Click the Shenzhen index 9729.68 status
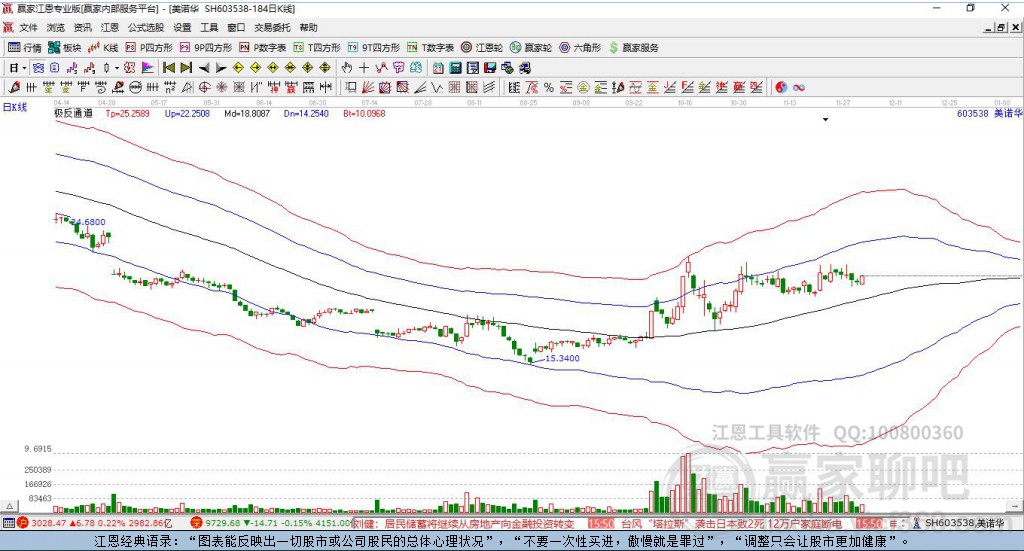This screenshot has width=1024, height=551. pos(272,523)
